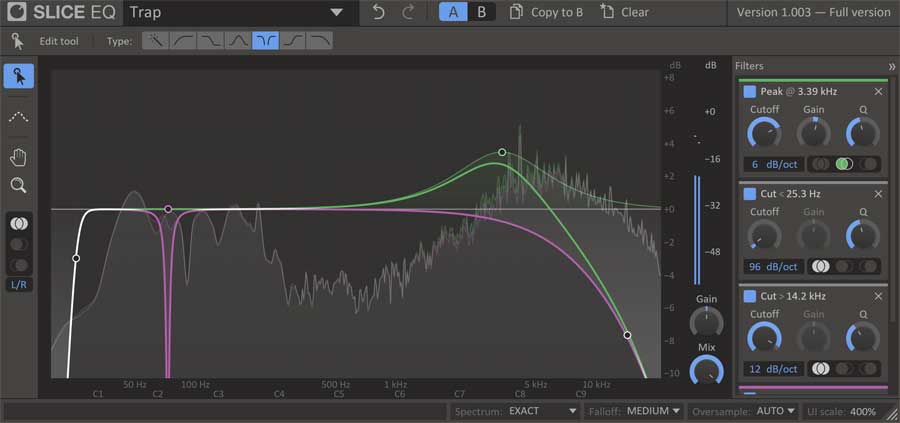Set the Peak filter to its middle channel mode

coord(844,164)
